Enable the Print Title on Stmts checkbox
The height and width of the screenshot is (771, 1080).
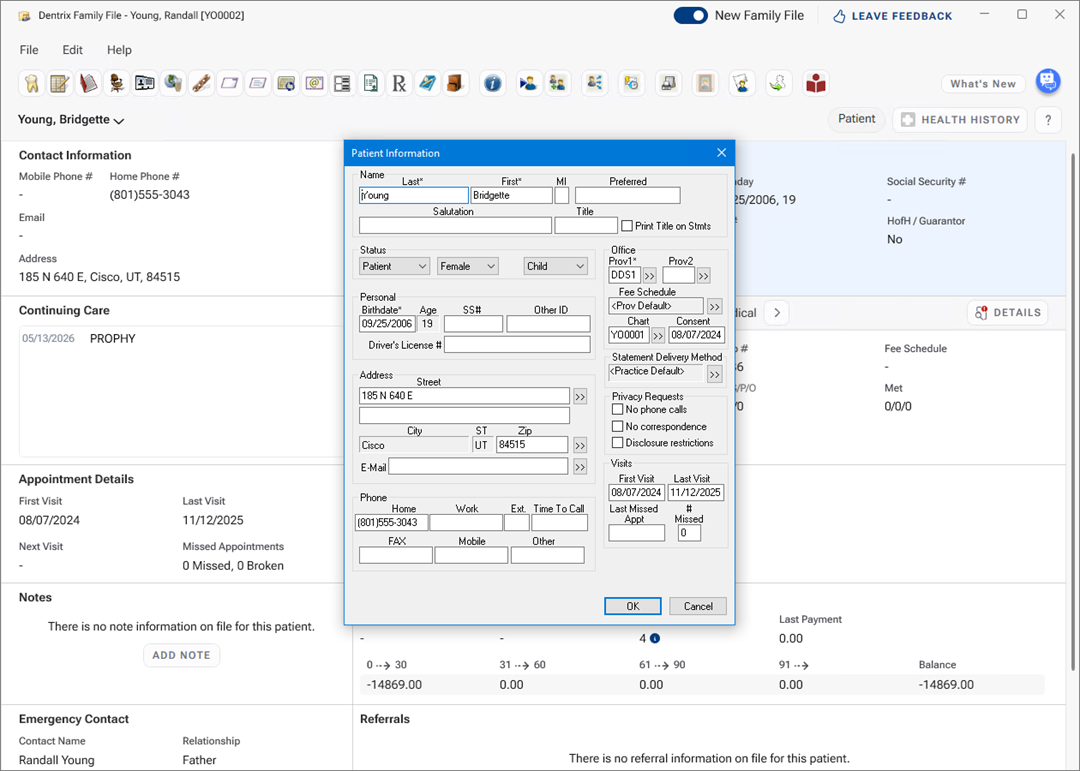[627, 226]
